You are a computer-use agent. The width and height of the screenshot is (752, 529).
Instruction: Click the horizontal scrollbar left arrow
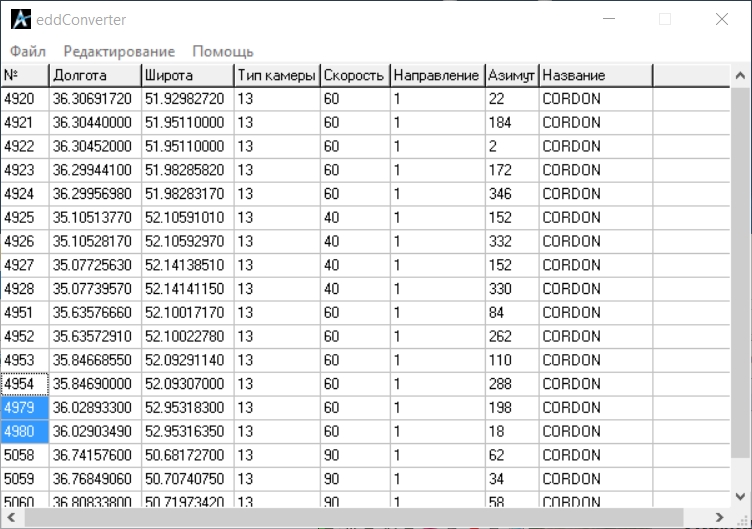coord(11,517)
